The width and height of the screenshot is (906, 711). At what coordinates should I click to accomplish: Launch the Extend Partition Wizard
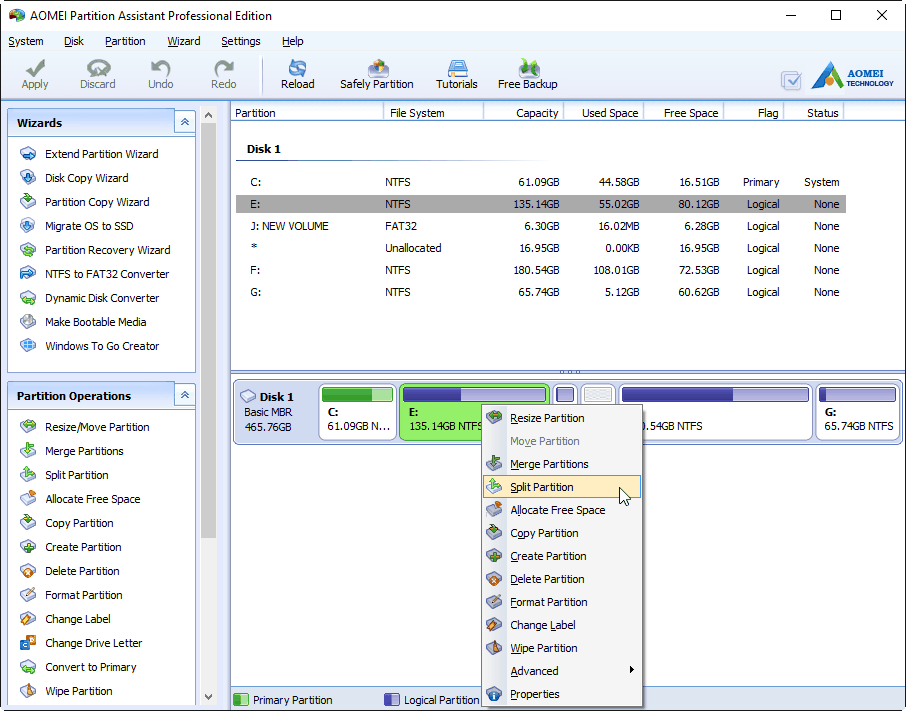pyautogui.click(x=90, y=154)
